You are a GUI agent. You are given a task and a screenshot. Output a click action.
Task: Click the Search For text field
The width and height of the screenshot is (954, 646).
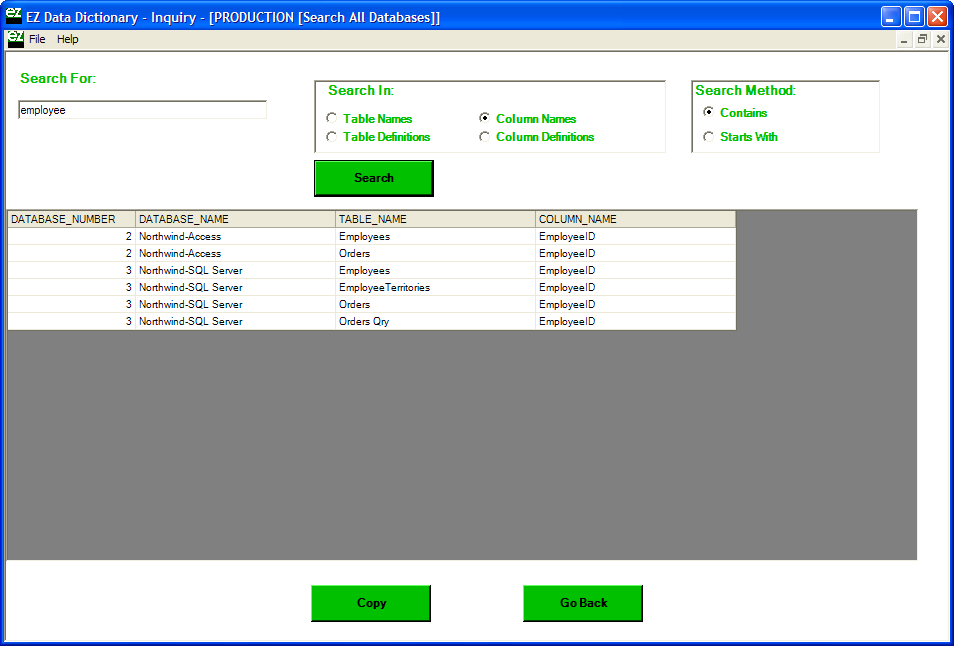(x=142, y=110)
